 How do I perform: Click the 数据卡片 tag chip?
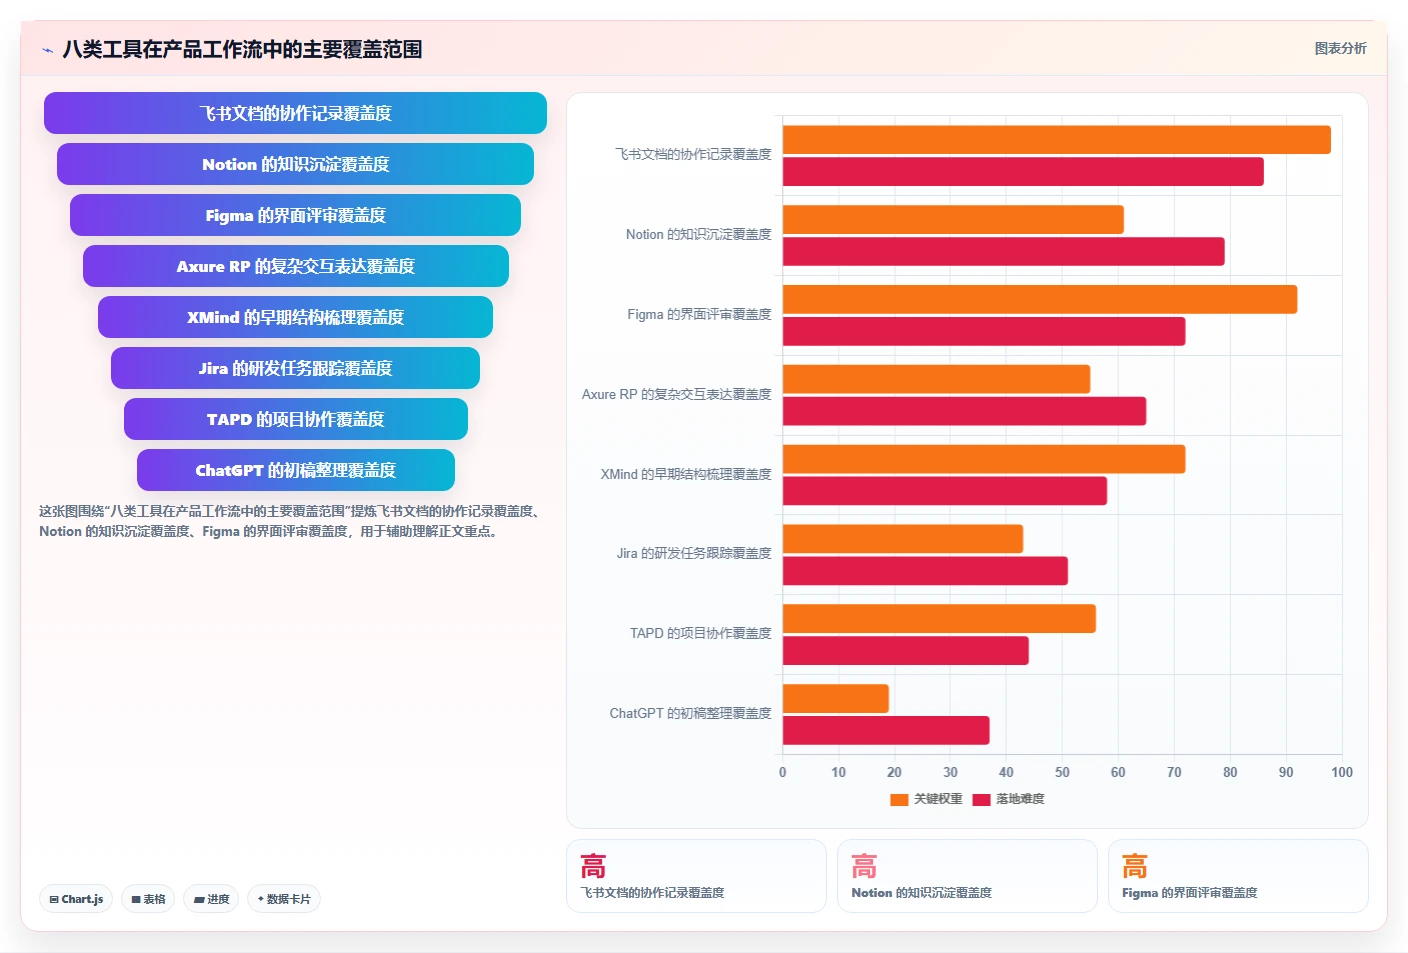[284, 899]
